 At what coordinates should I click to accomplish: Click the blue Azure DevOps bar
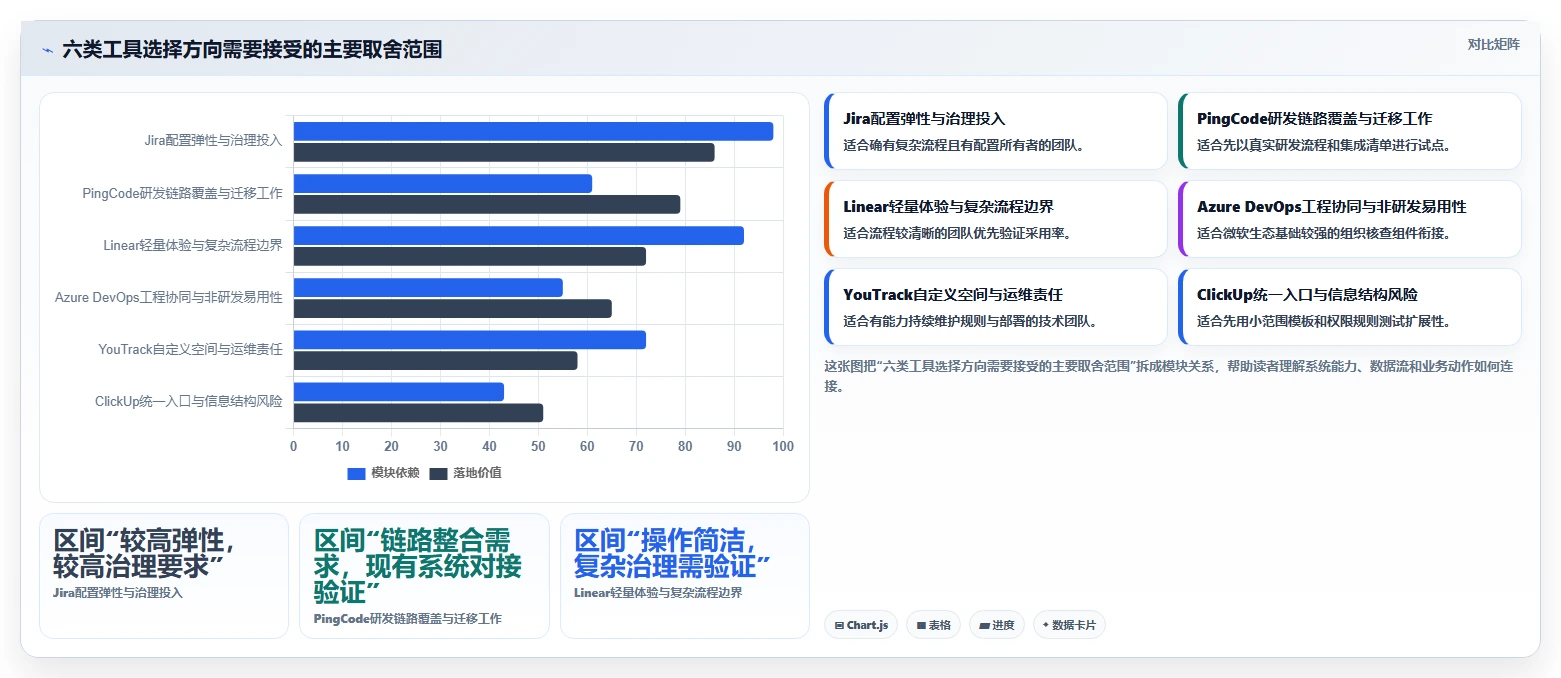(x=428, y=287)
